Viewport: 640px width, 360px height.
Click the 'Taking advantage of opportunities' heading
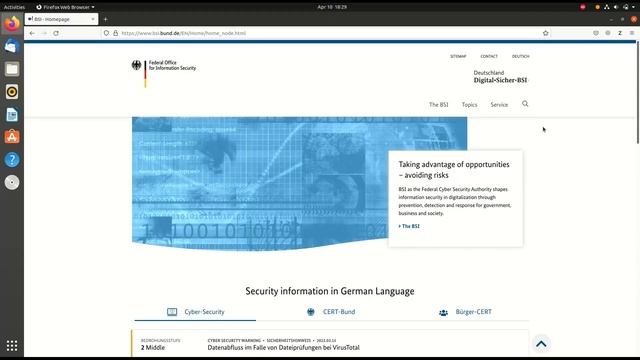pos(454,170)
